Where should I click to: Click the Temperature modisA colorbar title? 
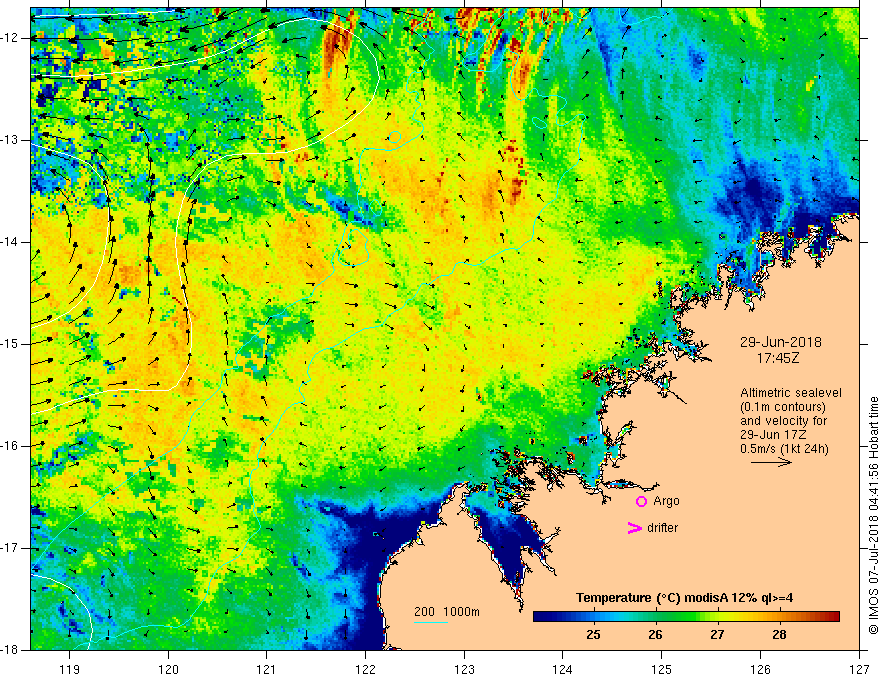(x=684, y=598)
